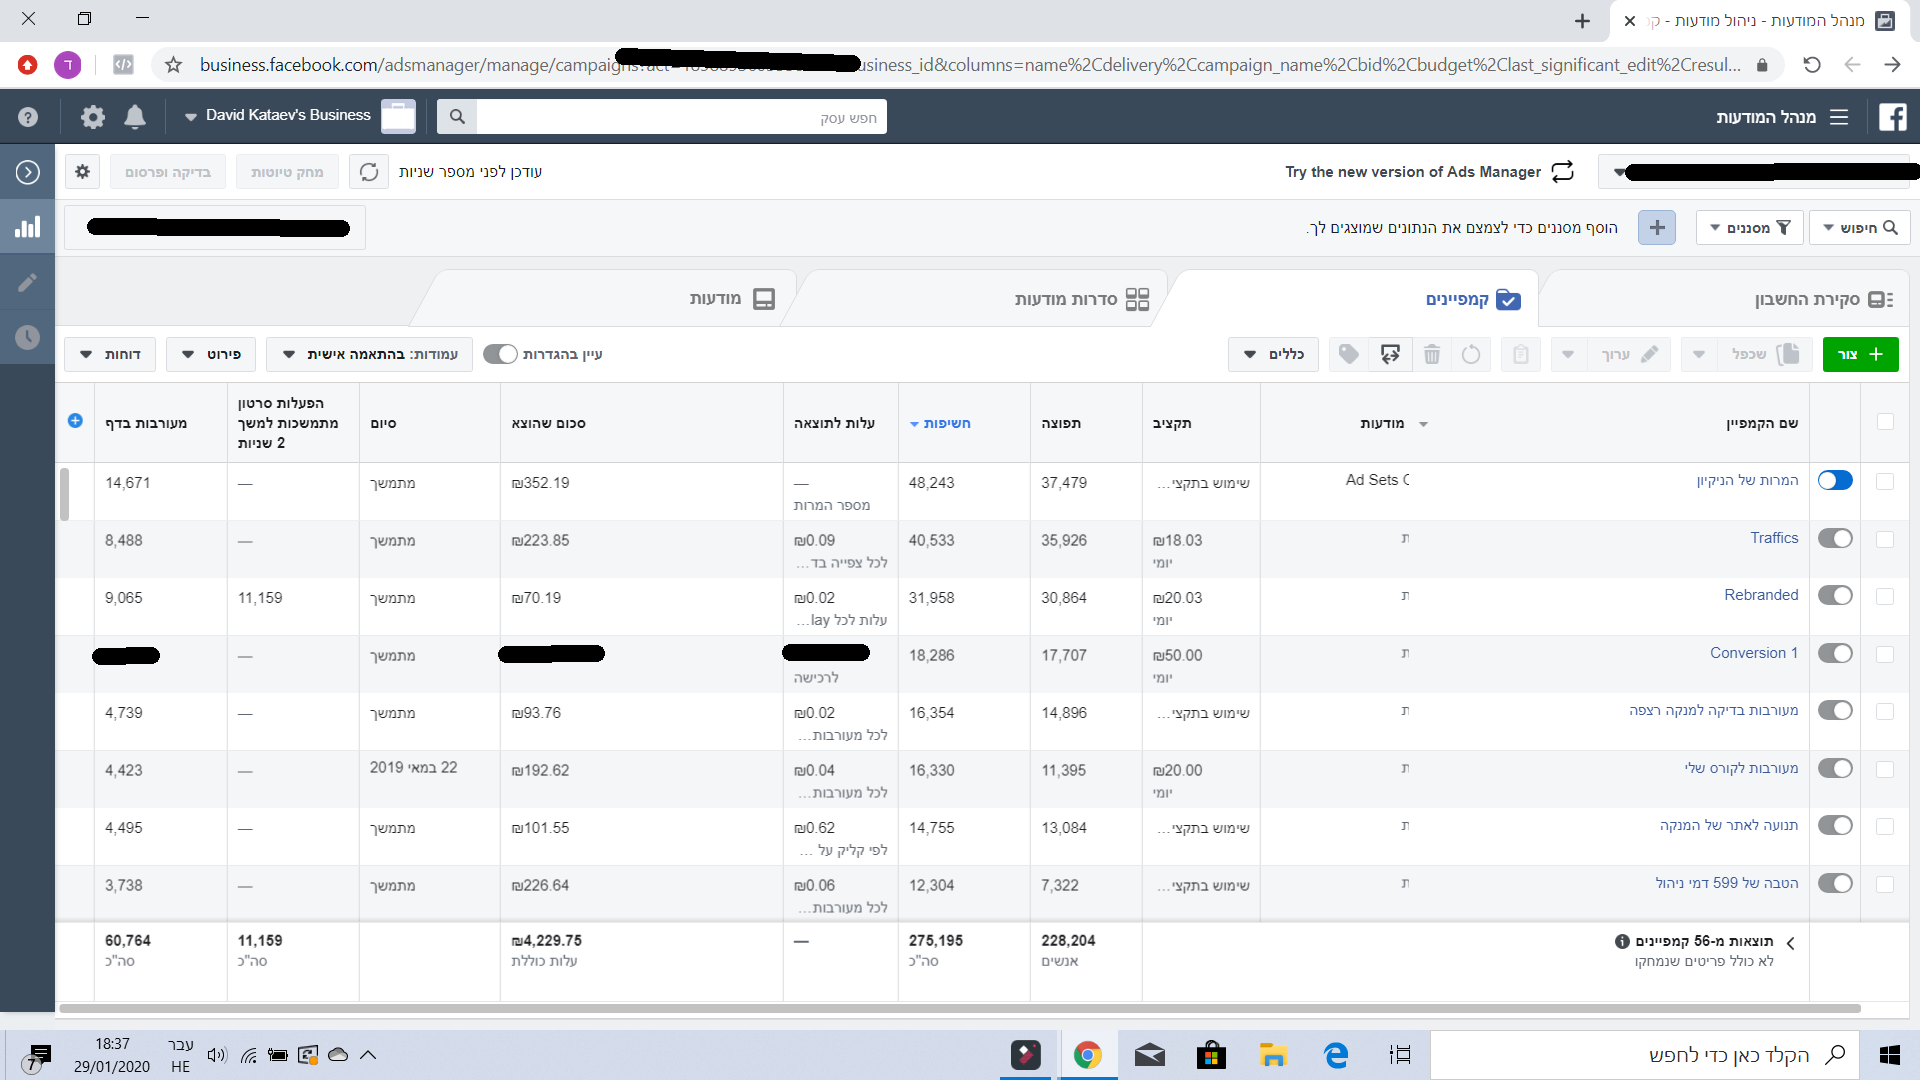1920x1080 pixels.
Task: Click the שכפל duplicate button
Action: (1764, 354)
